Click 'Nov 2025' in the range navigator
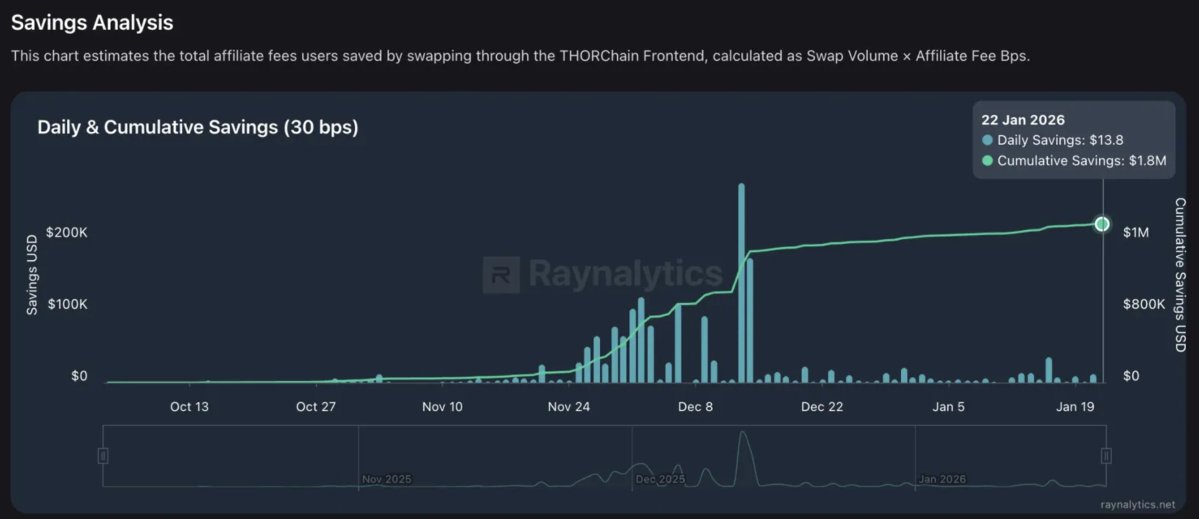The width and height of the screenshot is (1199, 519). 387,479
